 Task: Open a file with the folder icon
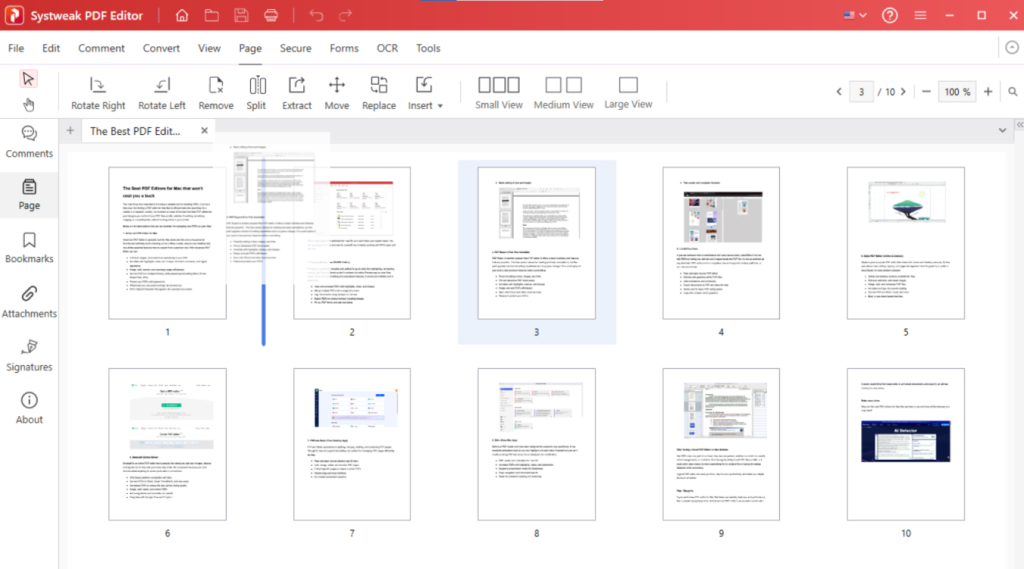212,15
